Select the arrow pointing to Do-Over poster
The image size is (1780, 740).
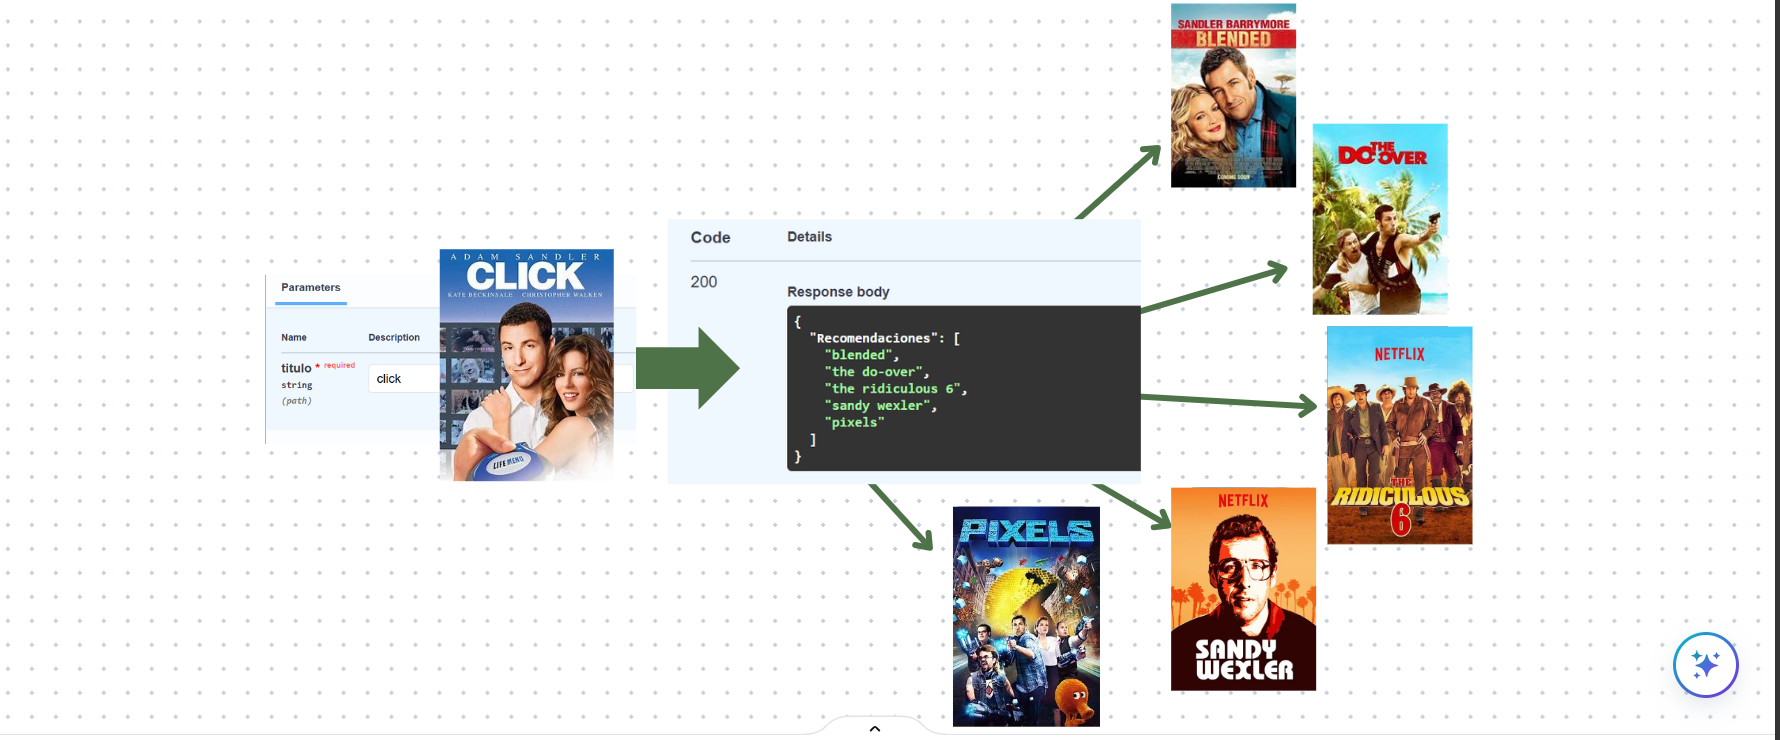coord(1215,288)
